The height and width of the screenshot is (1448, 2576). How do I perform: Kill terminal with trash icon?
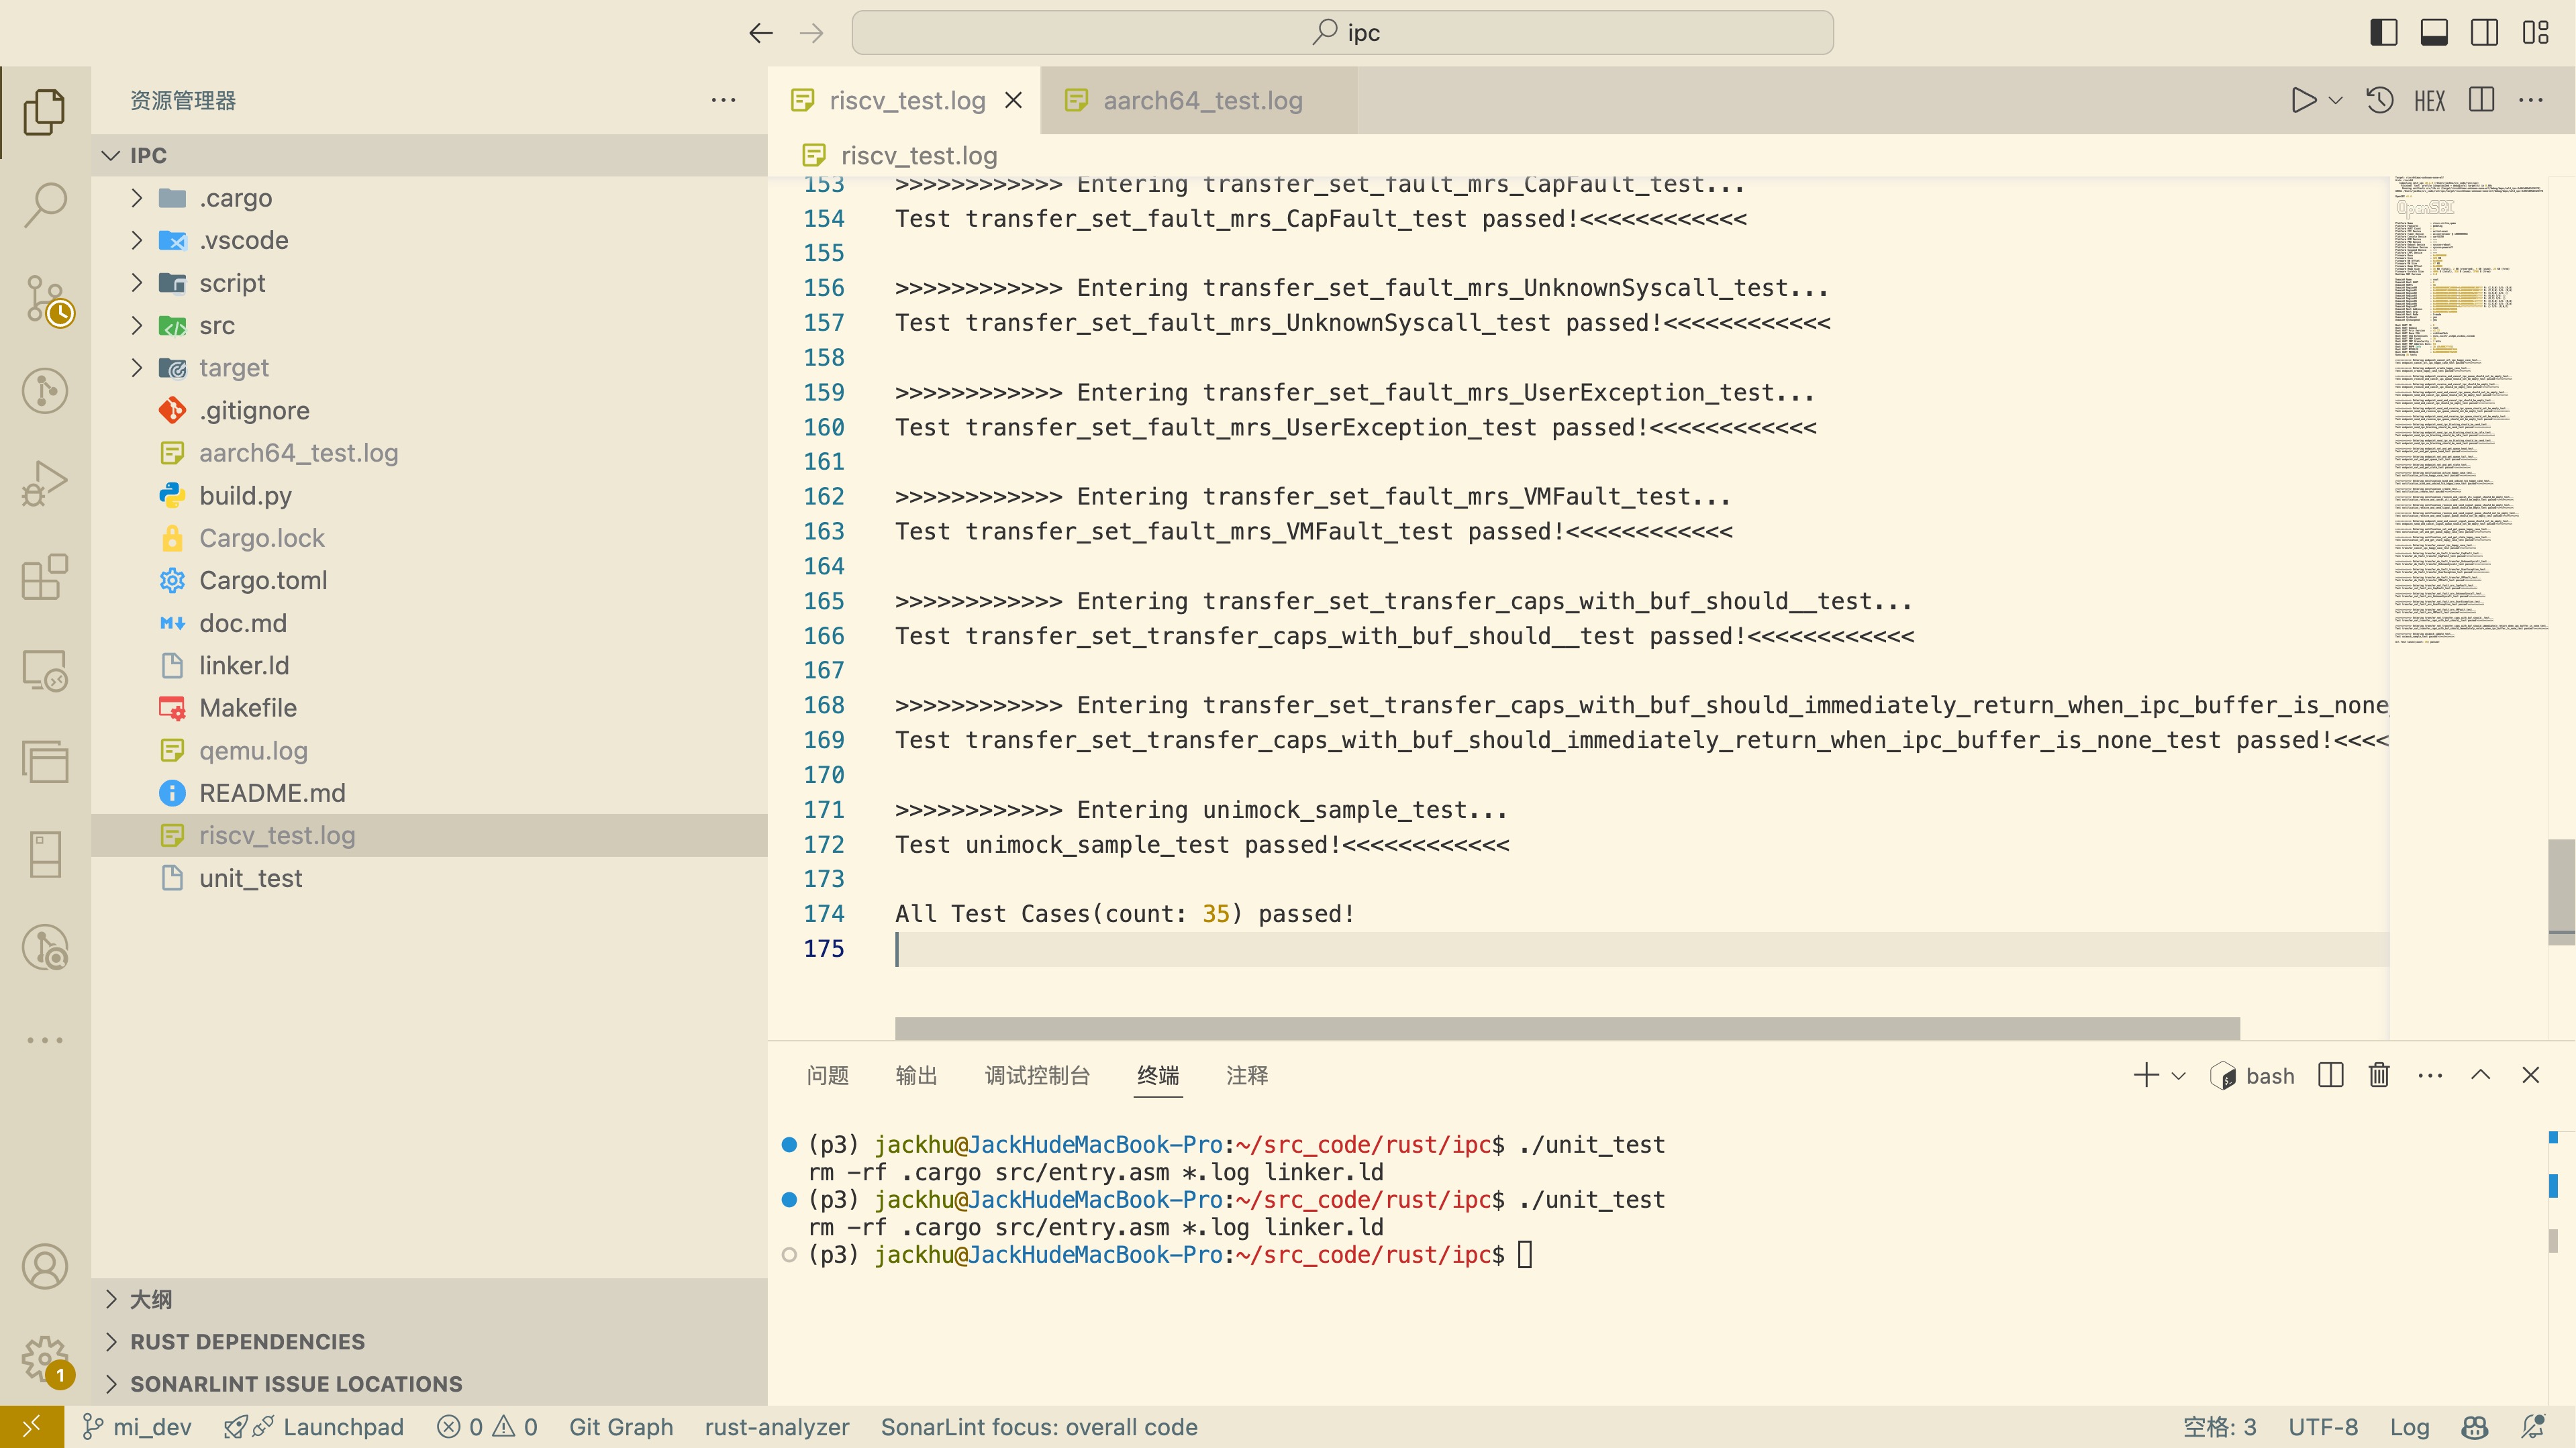point(2379,1075)
